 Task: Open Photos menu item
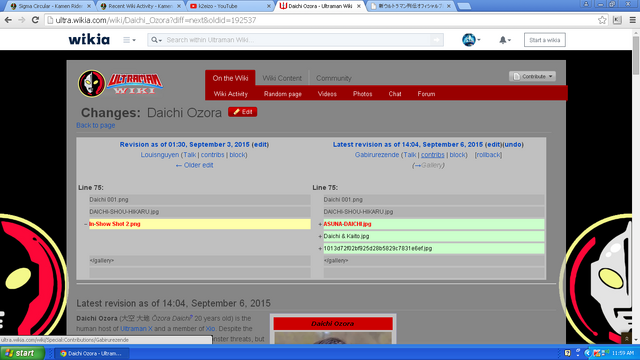(x=362, y=94)
